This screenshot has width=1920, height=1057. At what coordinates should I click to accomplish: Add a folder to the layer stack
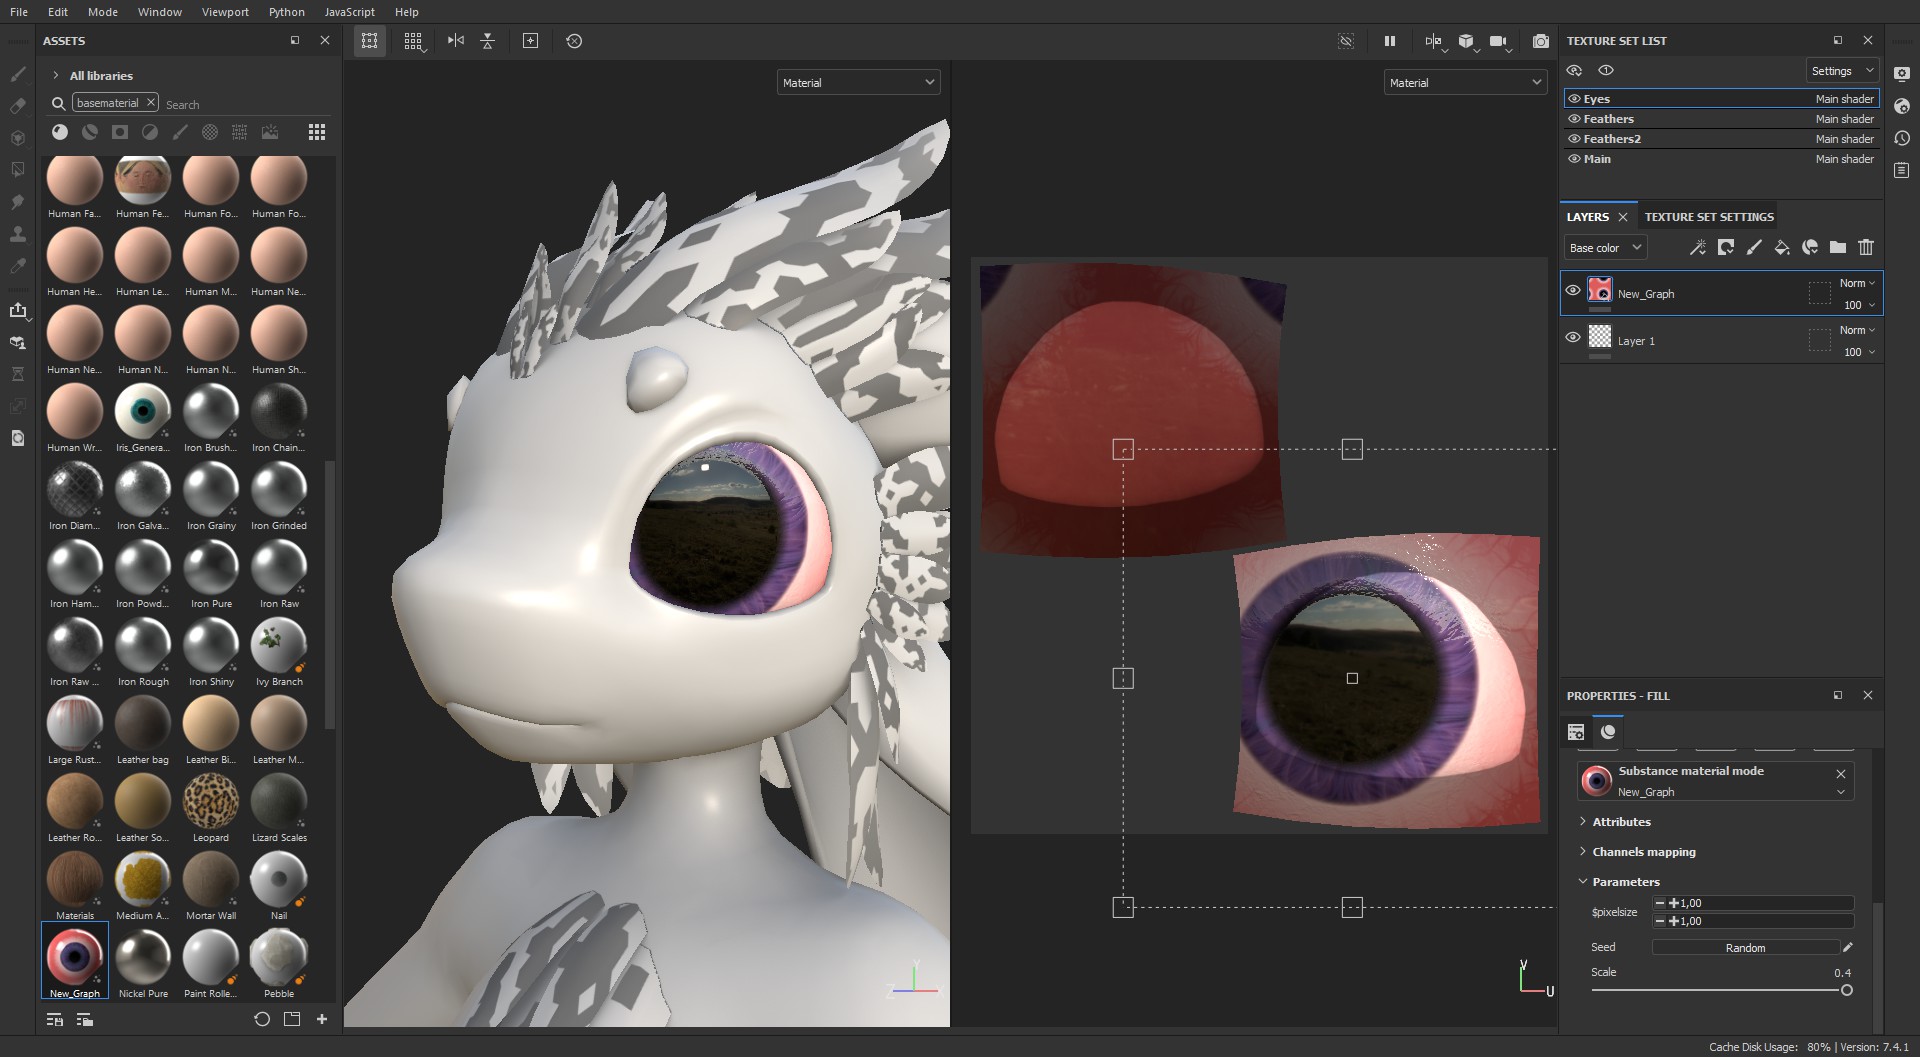pyautogui.click(x=1838, y=248)
